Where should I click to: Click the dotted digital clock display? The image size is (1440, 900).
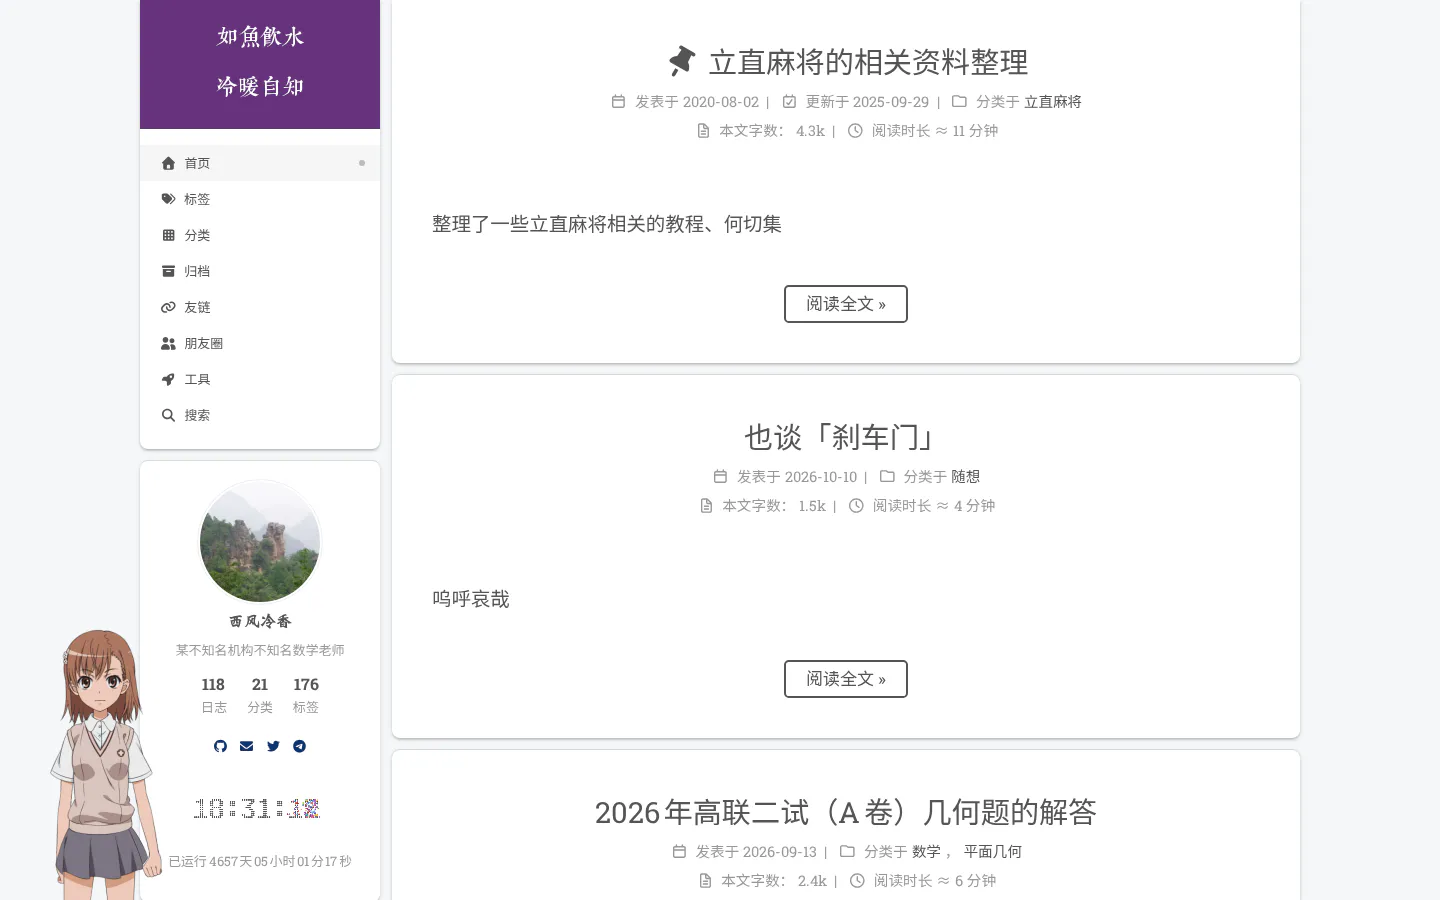257,808
